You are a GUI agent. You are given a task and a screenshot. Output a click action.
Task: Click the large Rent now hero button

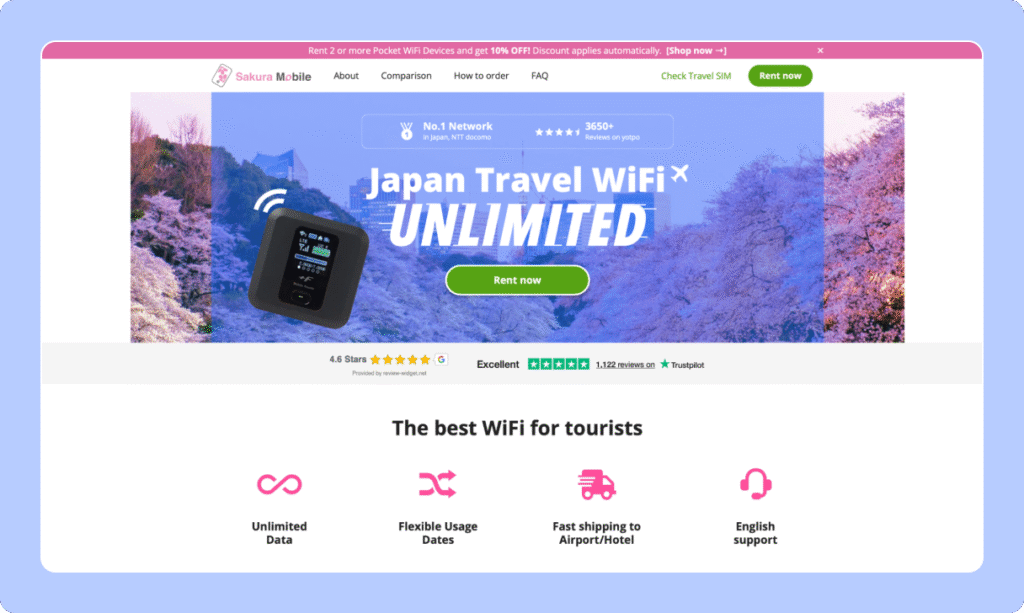(x=517, y=280)
